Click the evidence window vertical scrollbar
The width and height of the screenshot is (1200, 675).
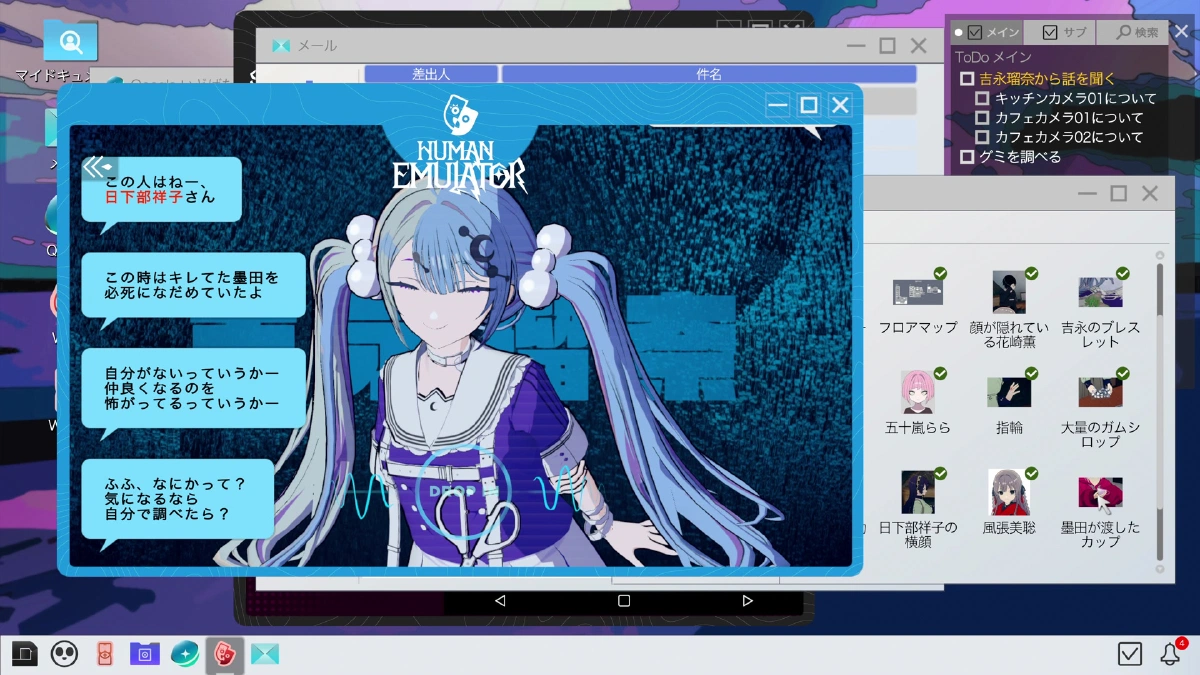[1160, 411]
